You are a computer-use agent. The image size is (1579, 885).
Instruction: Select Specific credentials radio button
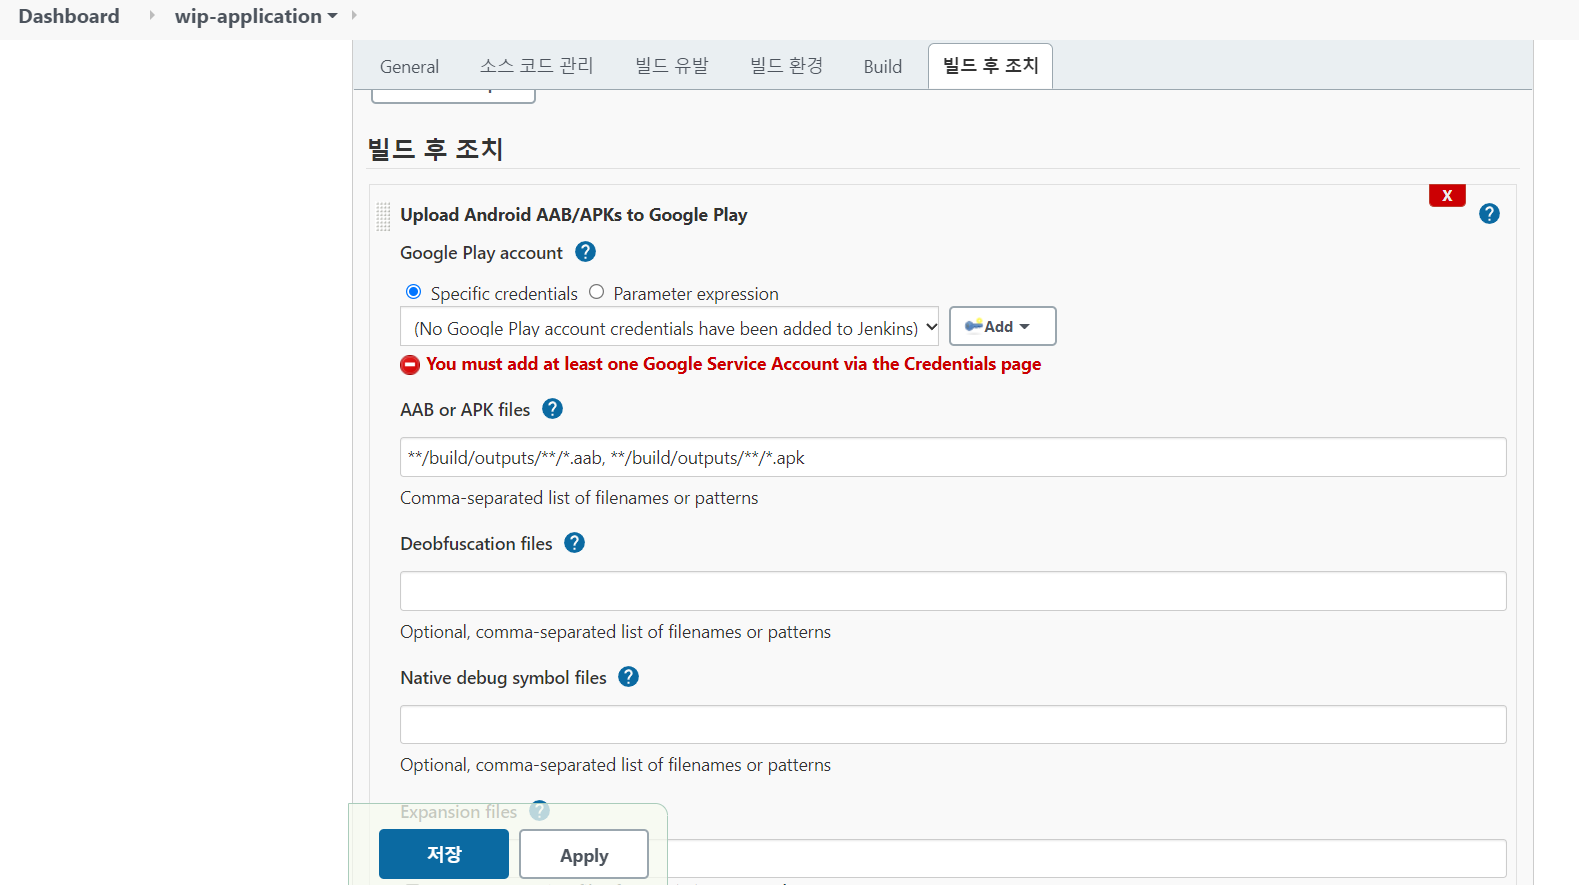[413, 292]
